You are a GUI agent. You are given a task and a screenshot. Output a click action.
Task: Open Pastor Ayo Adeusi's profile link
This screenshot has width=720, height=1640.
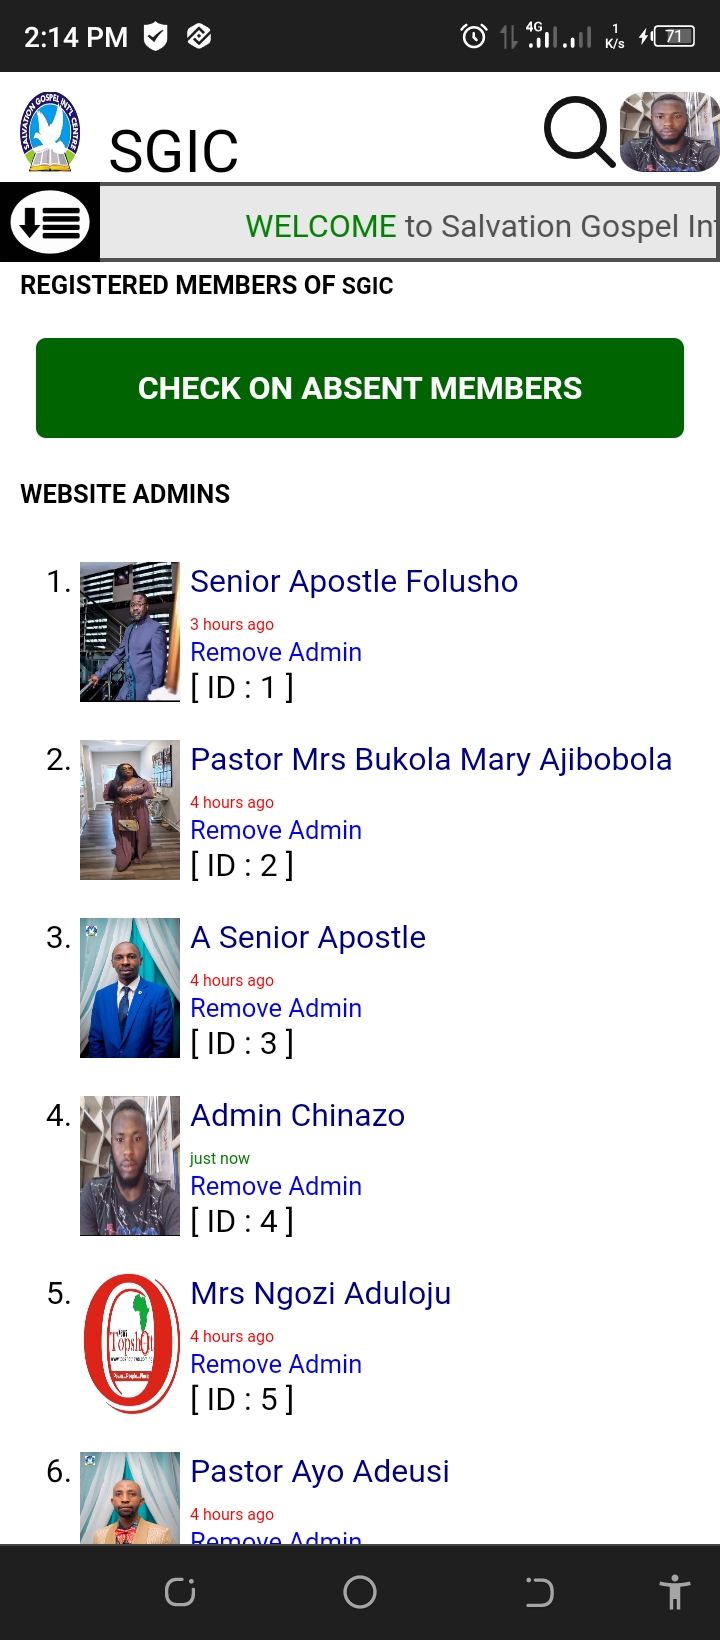coord(320,1471)
